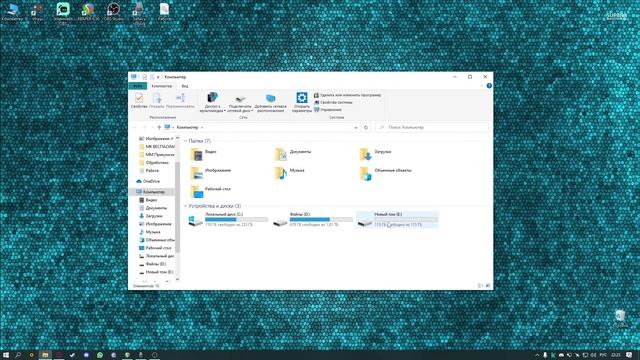The width and height of the screenshot is (640, 360).
Task: Click Добавить сетевое расположение icon
Action: click(x=270, y=103)
